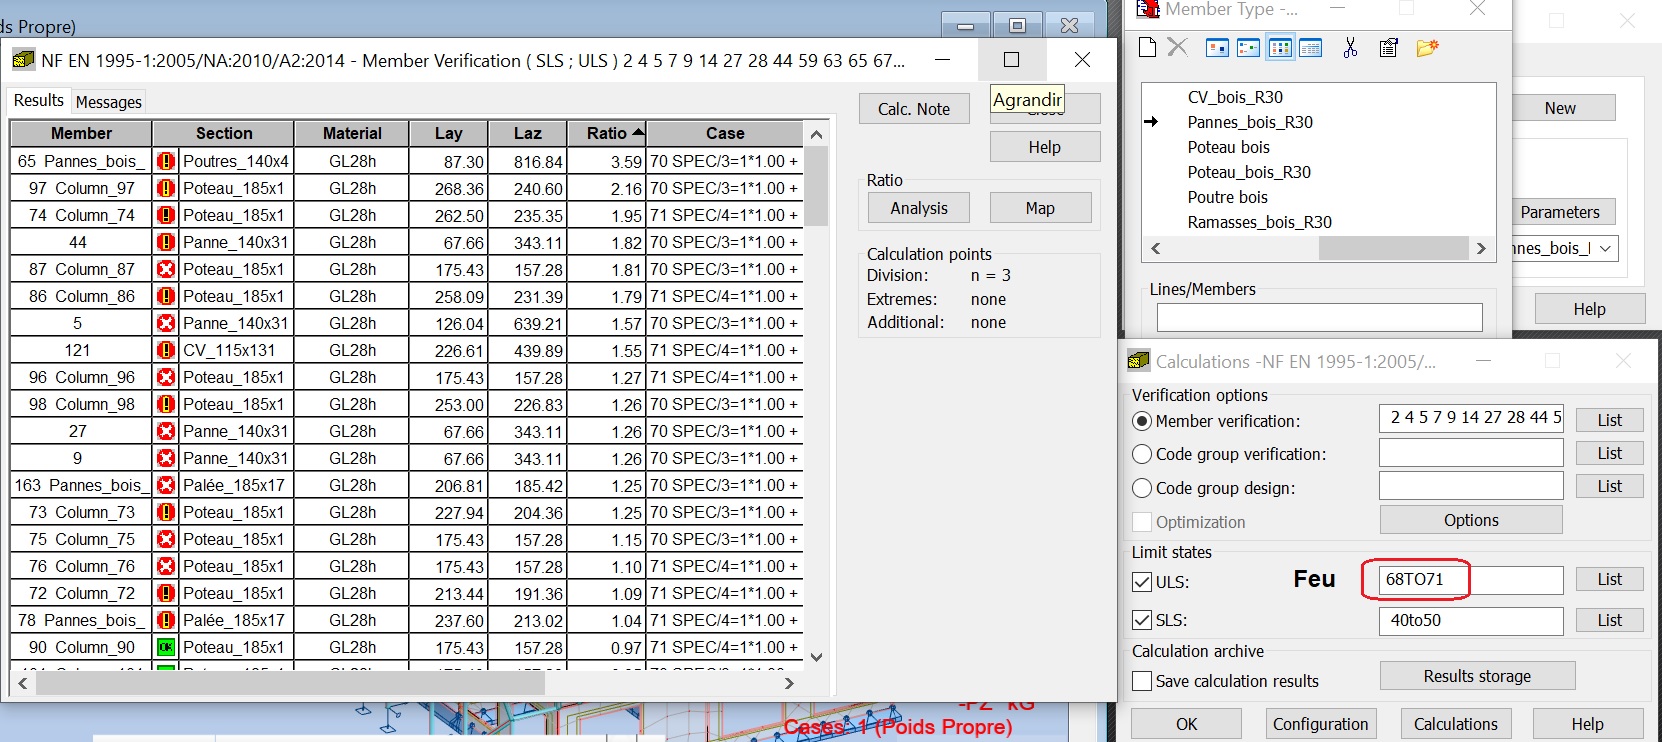The width and height of the screenshot is (1662, 742).
Task: Switch Member Type list to large icons view
Action: 1217,47
